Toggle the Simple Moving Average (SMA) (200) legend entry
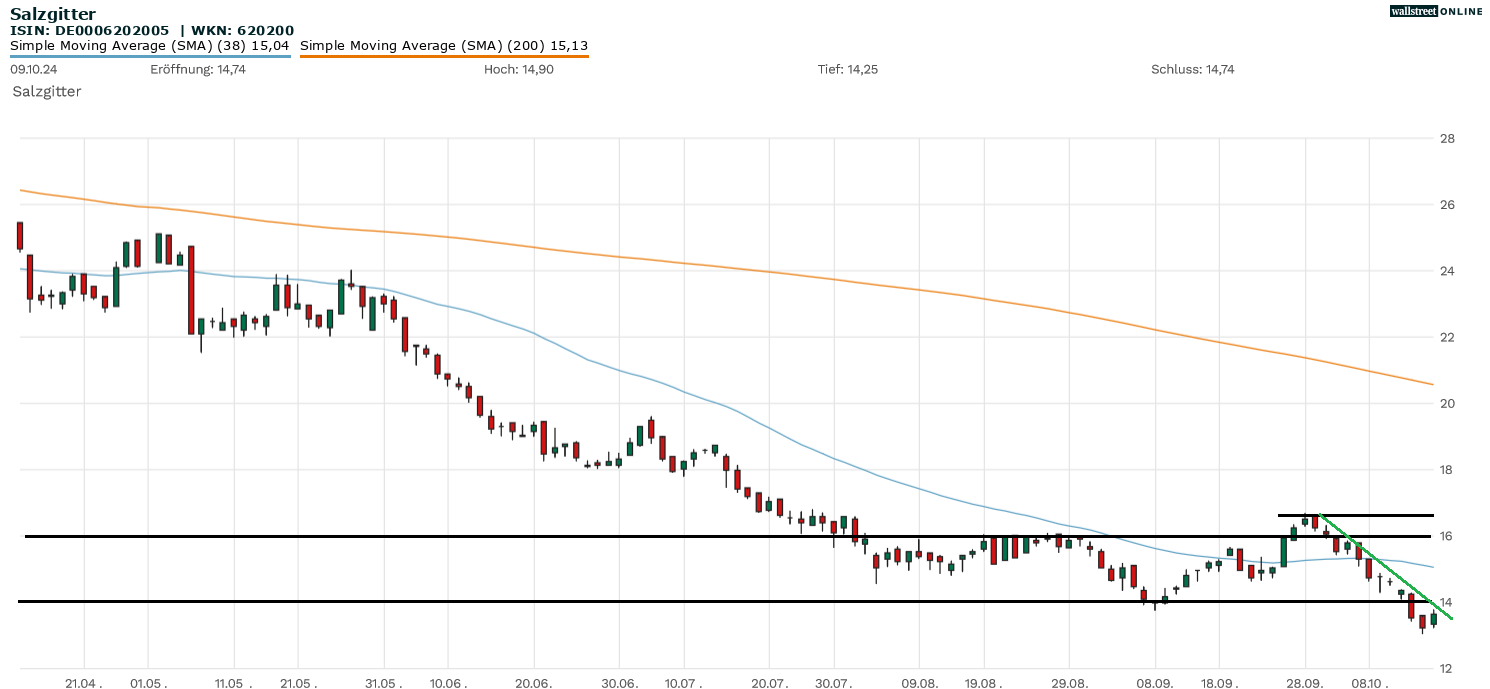Image resolution: width=1490 pixels, height=689 pixels. 444,45
